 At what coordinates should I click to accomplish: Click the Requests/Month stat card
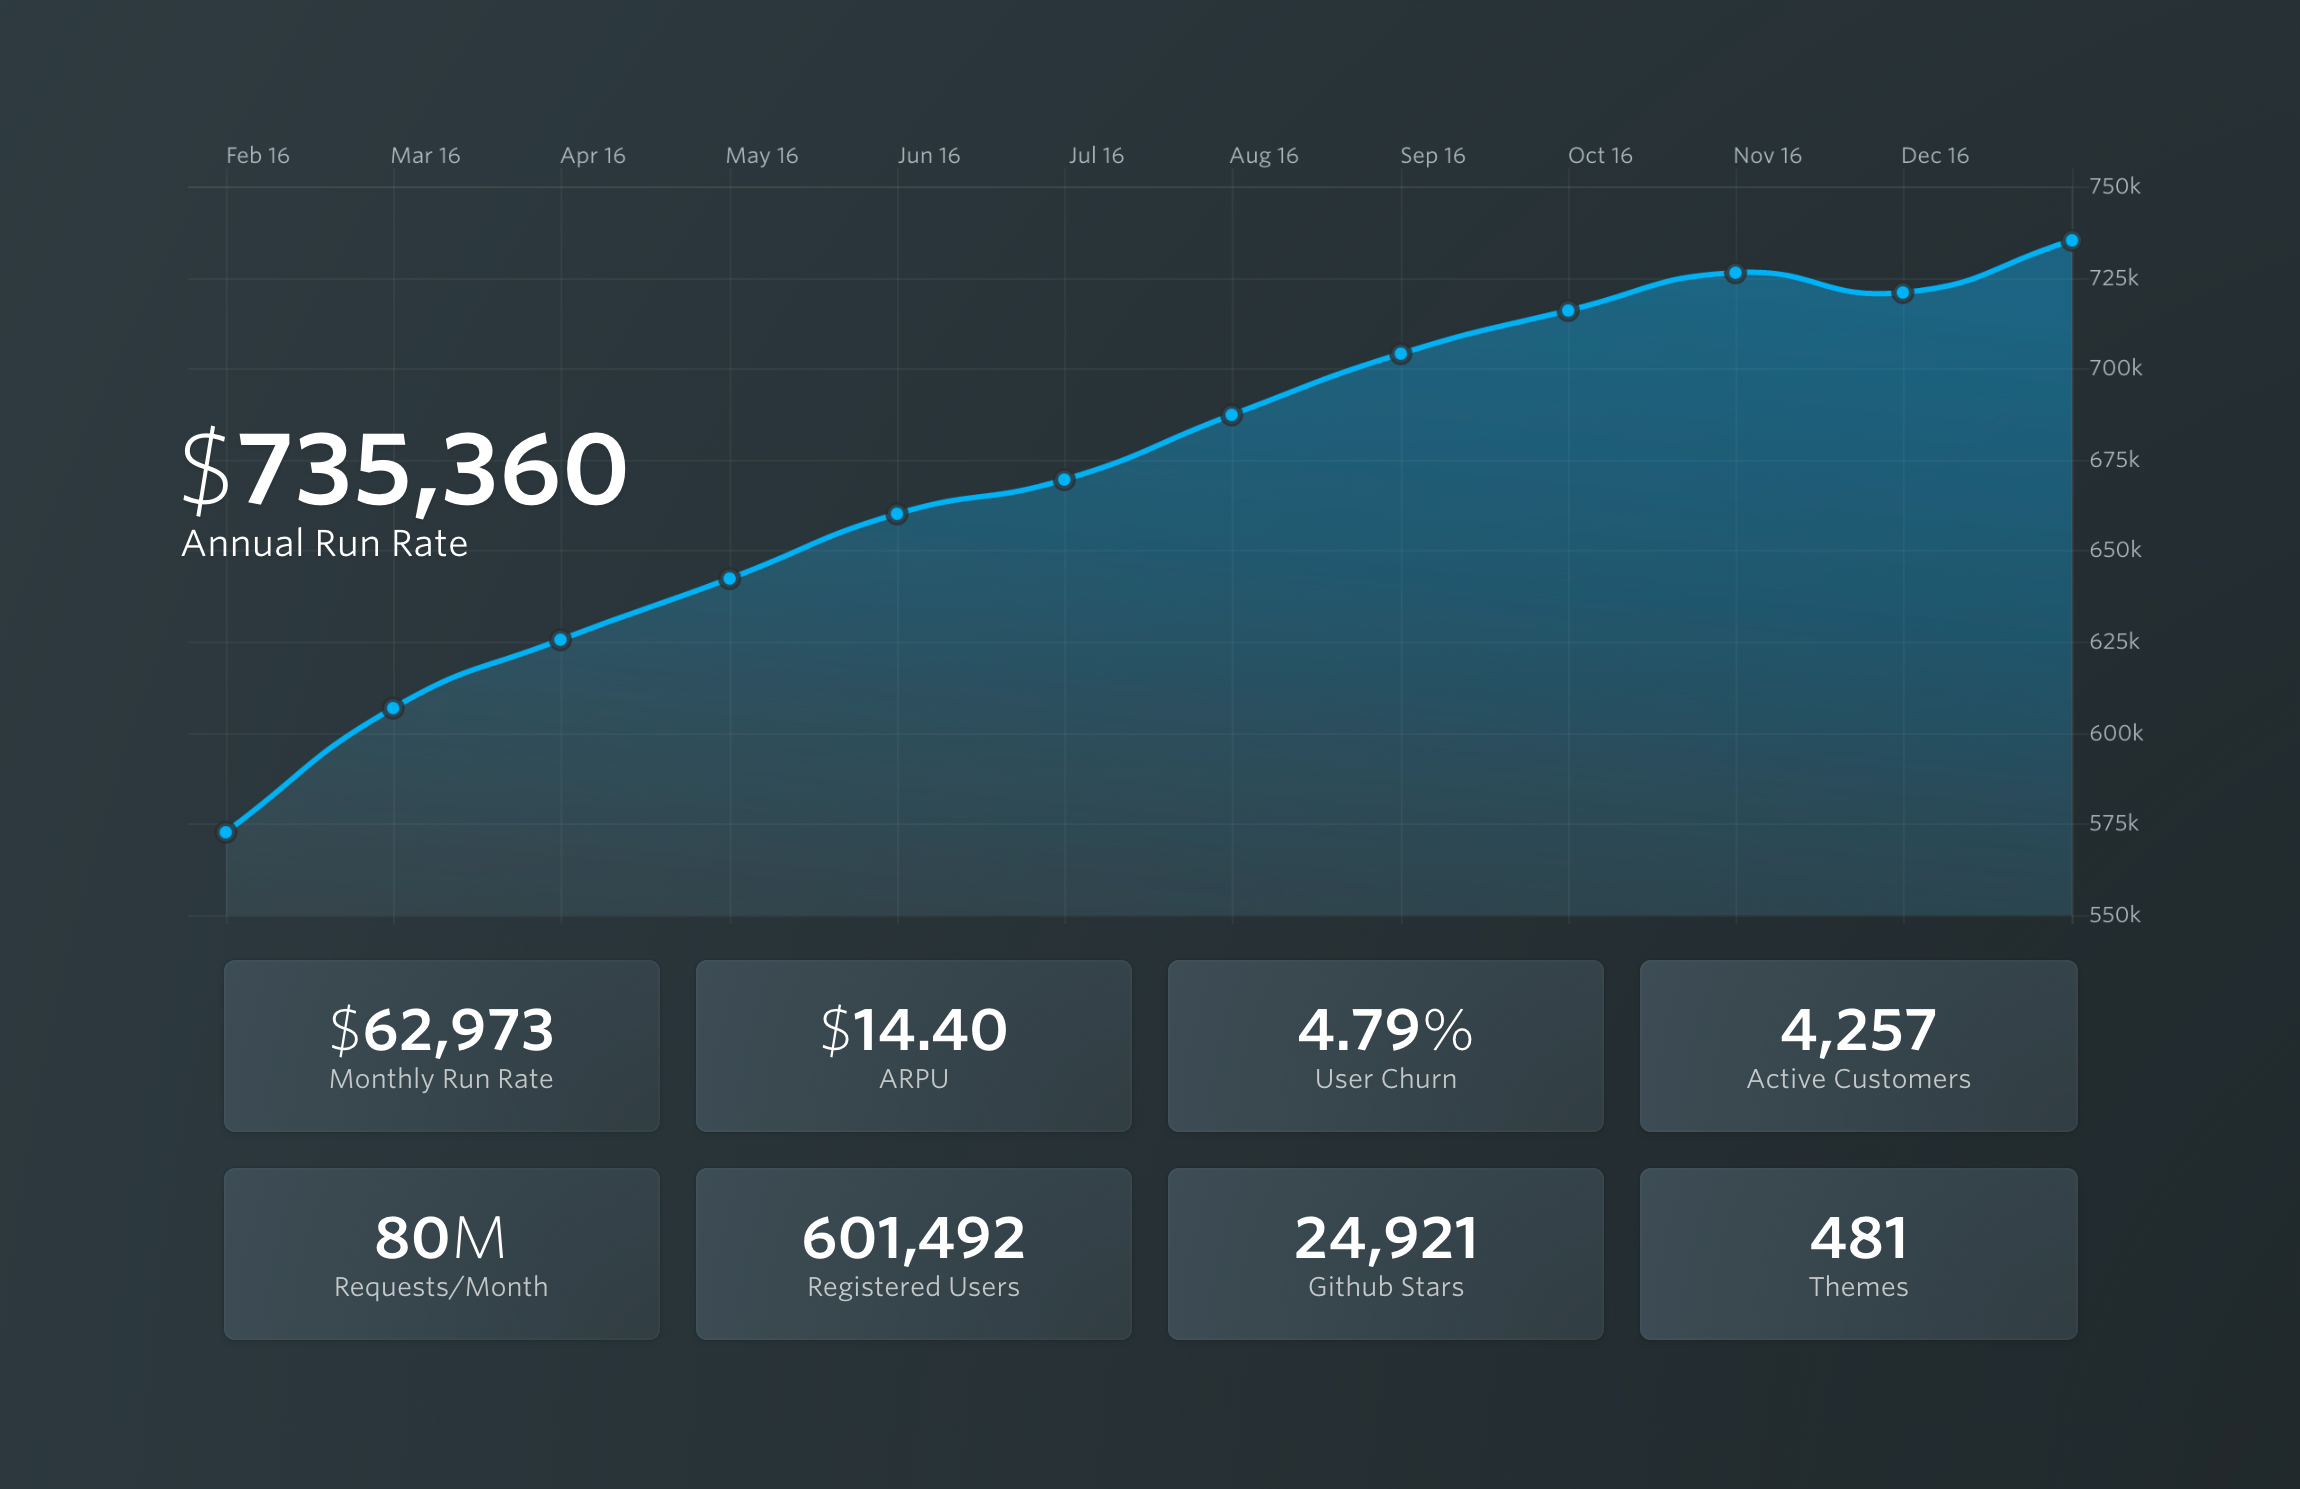[x=441, y=1254]
